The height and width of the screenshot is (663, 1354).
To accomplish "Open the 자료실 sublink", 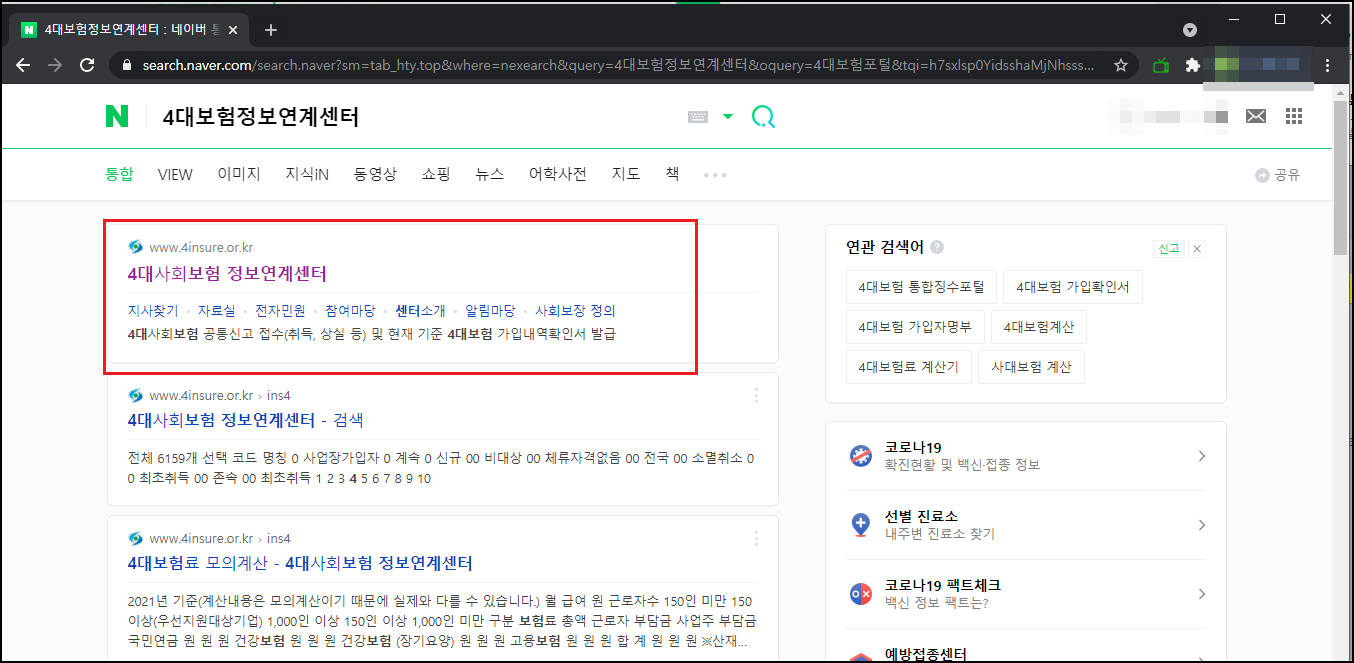I will click(x=217, y=310).
